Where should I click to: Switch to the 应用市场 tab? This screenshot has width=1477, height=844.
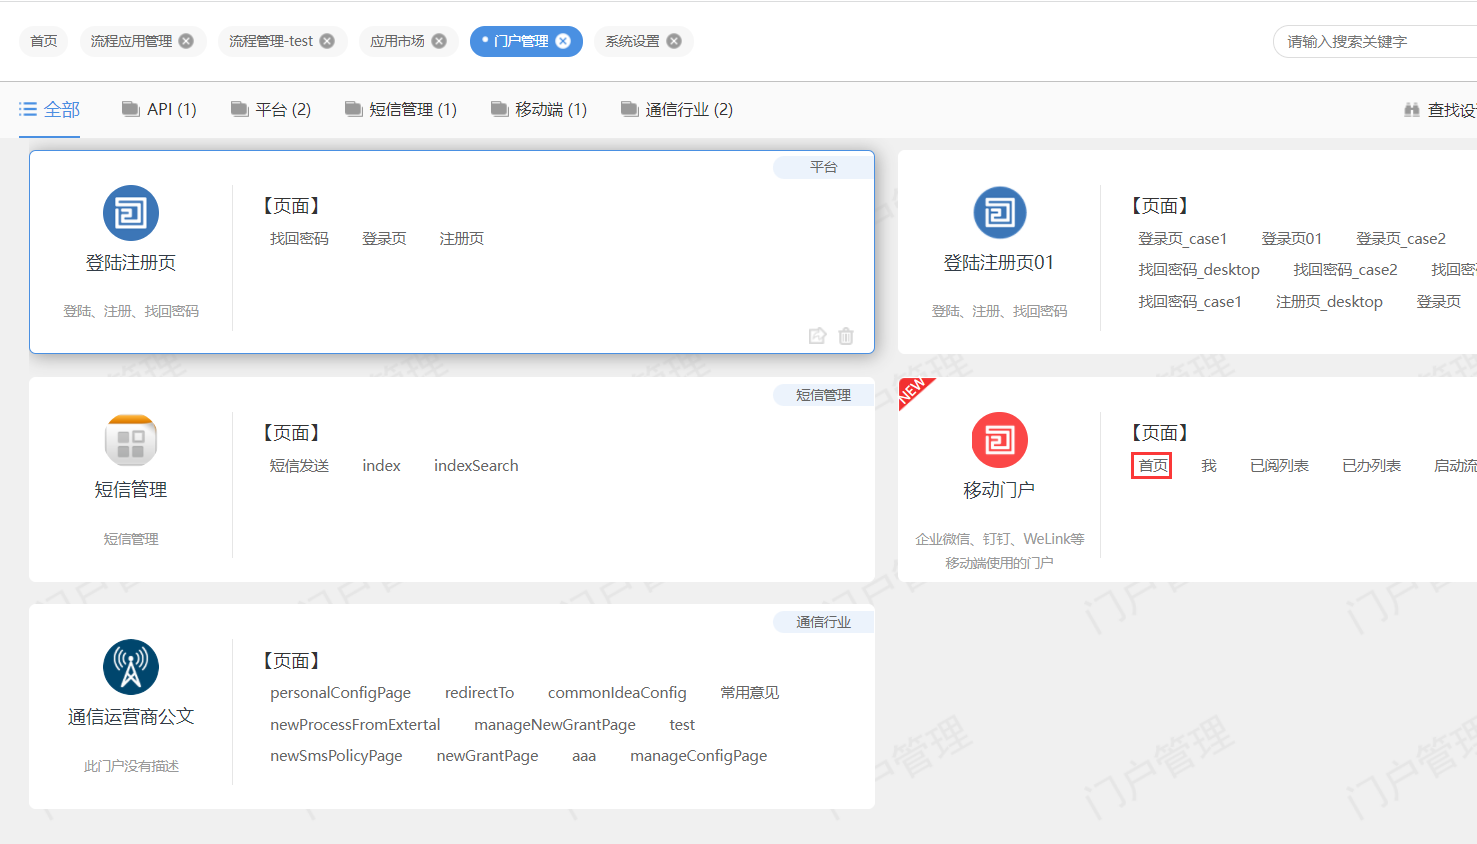[397, 41]
